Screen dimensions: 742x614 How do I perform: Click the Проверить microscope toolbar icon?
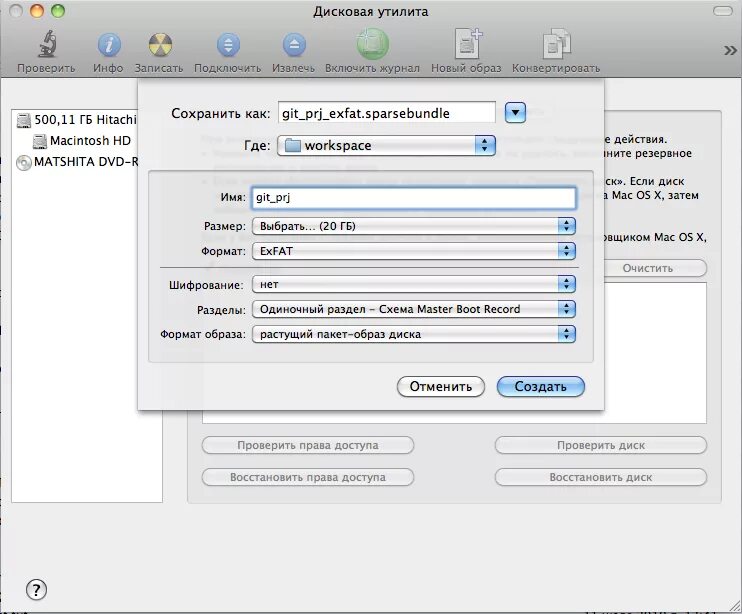(46, 44)
